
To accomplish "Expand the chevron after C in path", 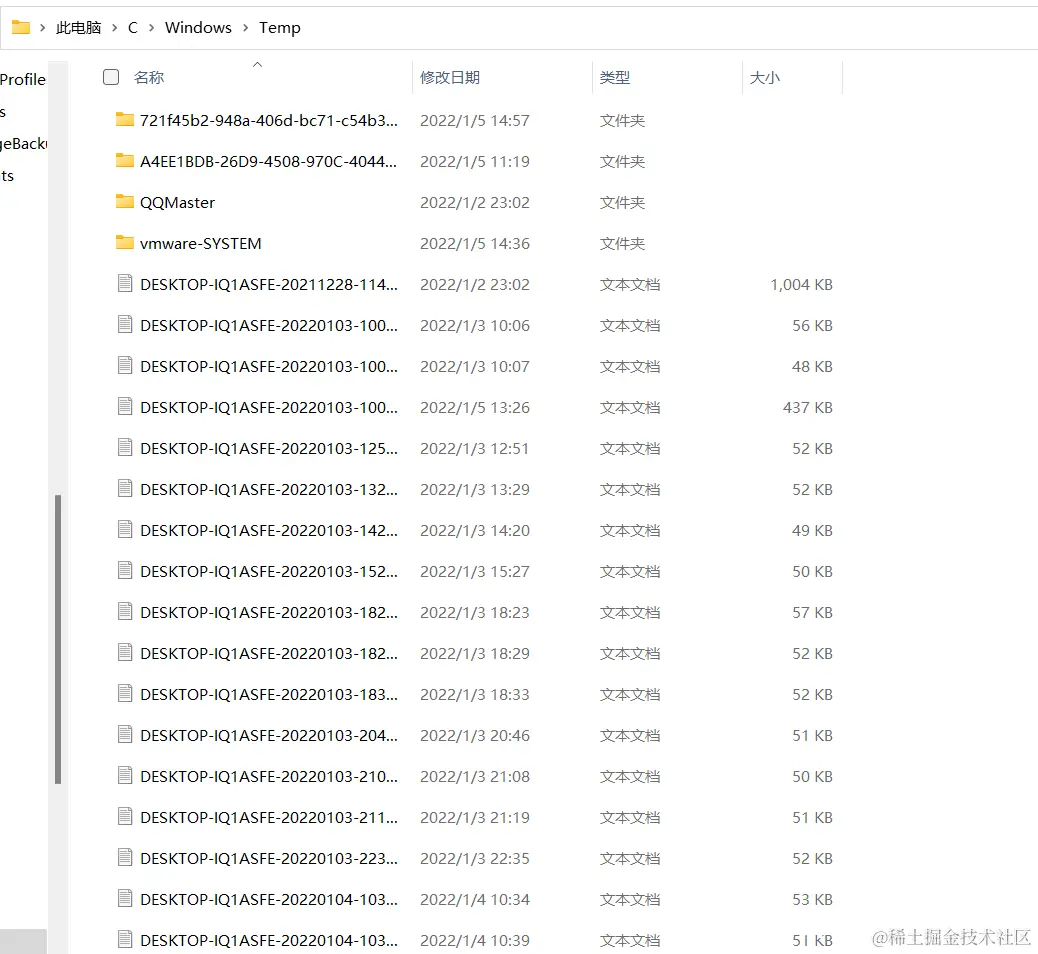I will 152,28.
